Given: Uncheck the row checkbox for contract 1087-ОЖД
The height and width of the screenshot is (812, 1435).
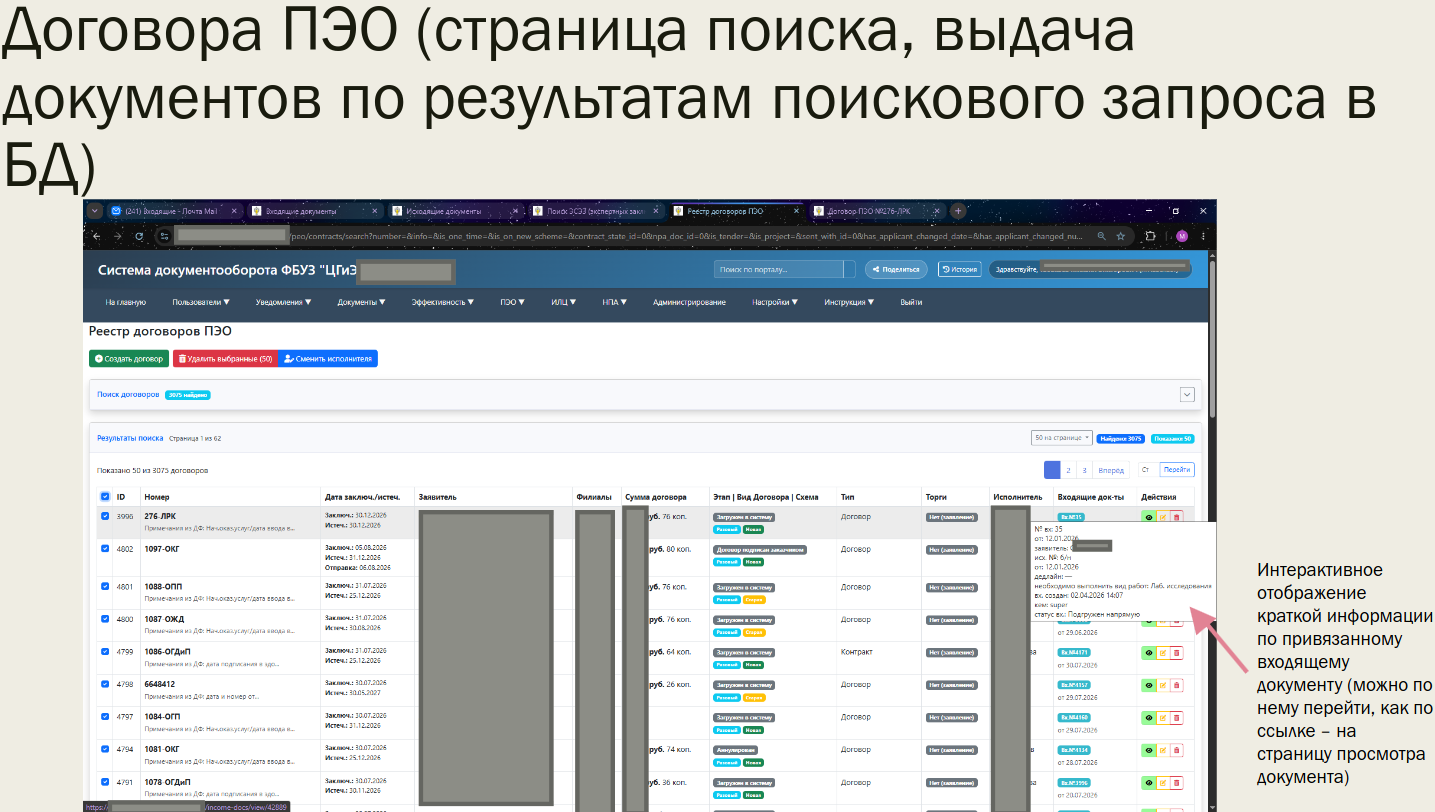Looking at the screenshot, I should (105, 619).
